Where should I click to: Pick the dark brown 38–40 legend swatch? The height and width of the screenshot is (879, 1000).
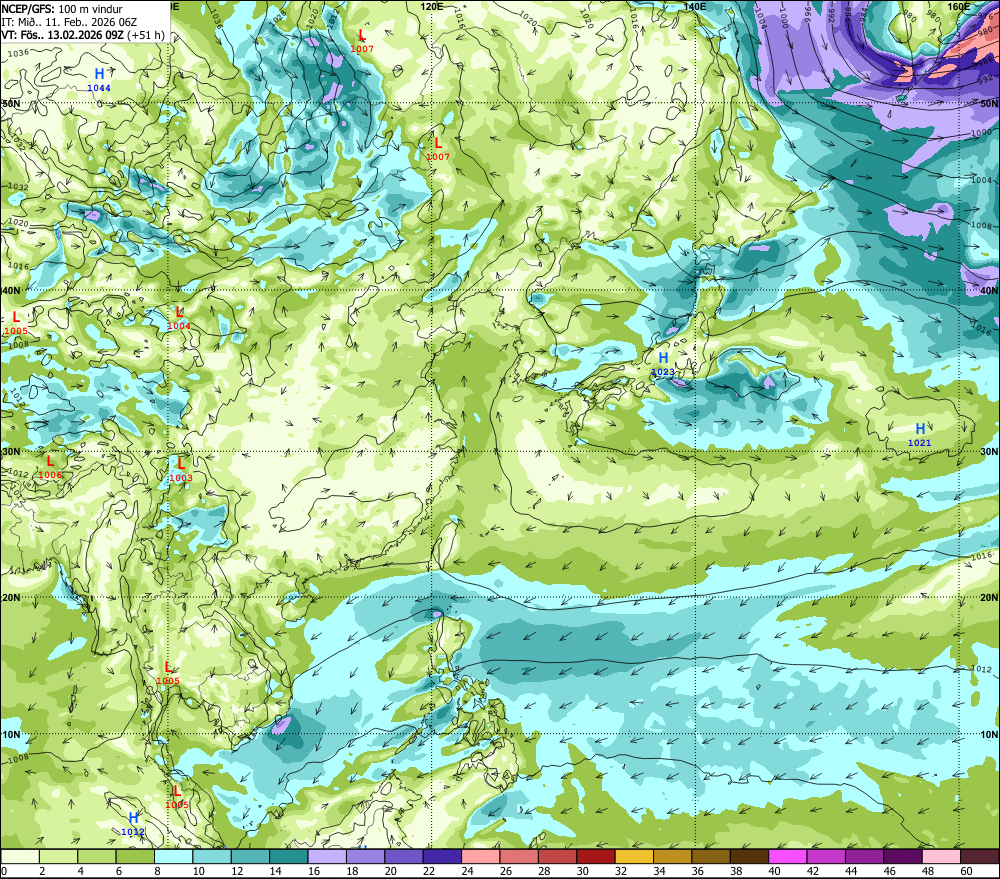pyautogui.click(x=749, y=856)
